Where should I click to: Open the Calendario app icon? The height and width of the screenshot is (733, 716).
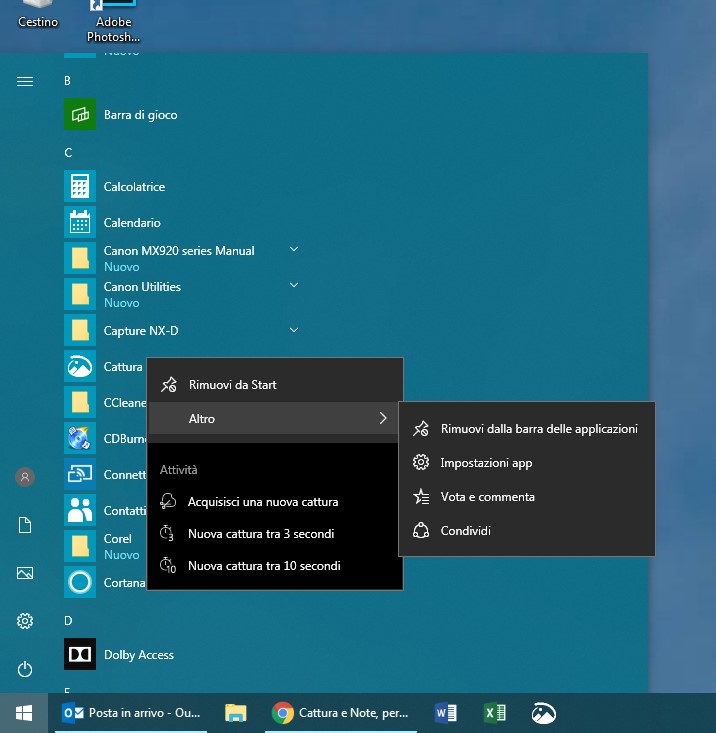coord(80,223)
